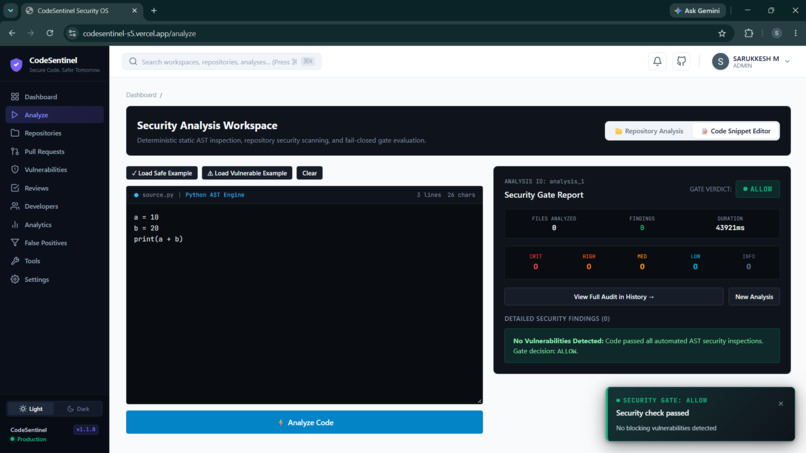The width and height of the screenshot is (806, 453).
Task: View Full Audit in History
Action: pos(614,297)
